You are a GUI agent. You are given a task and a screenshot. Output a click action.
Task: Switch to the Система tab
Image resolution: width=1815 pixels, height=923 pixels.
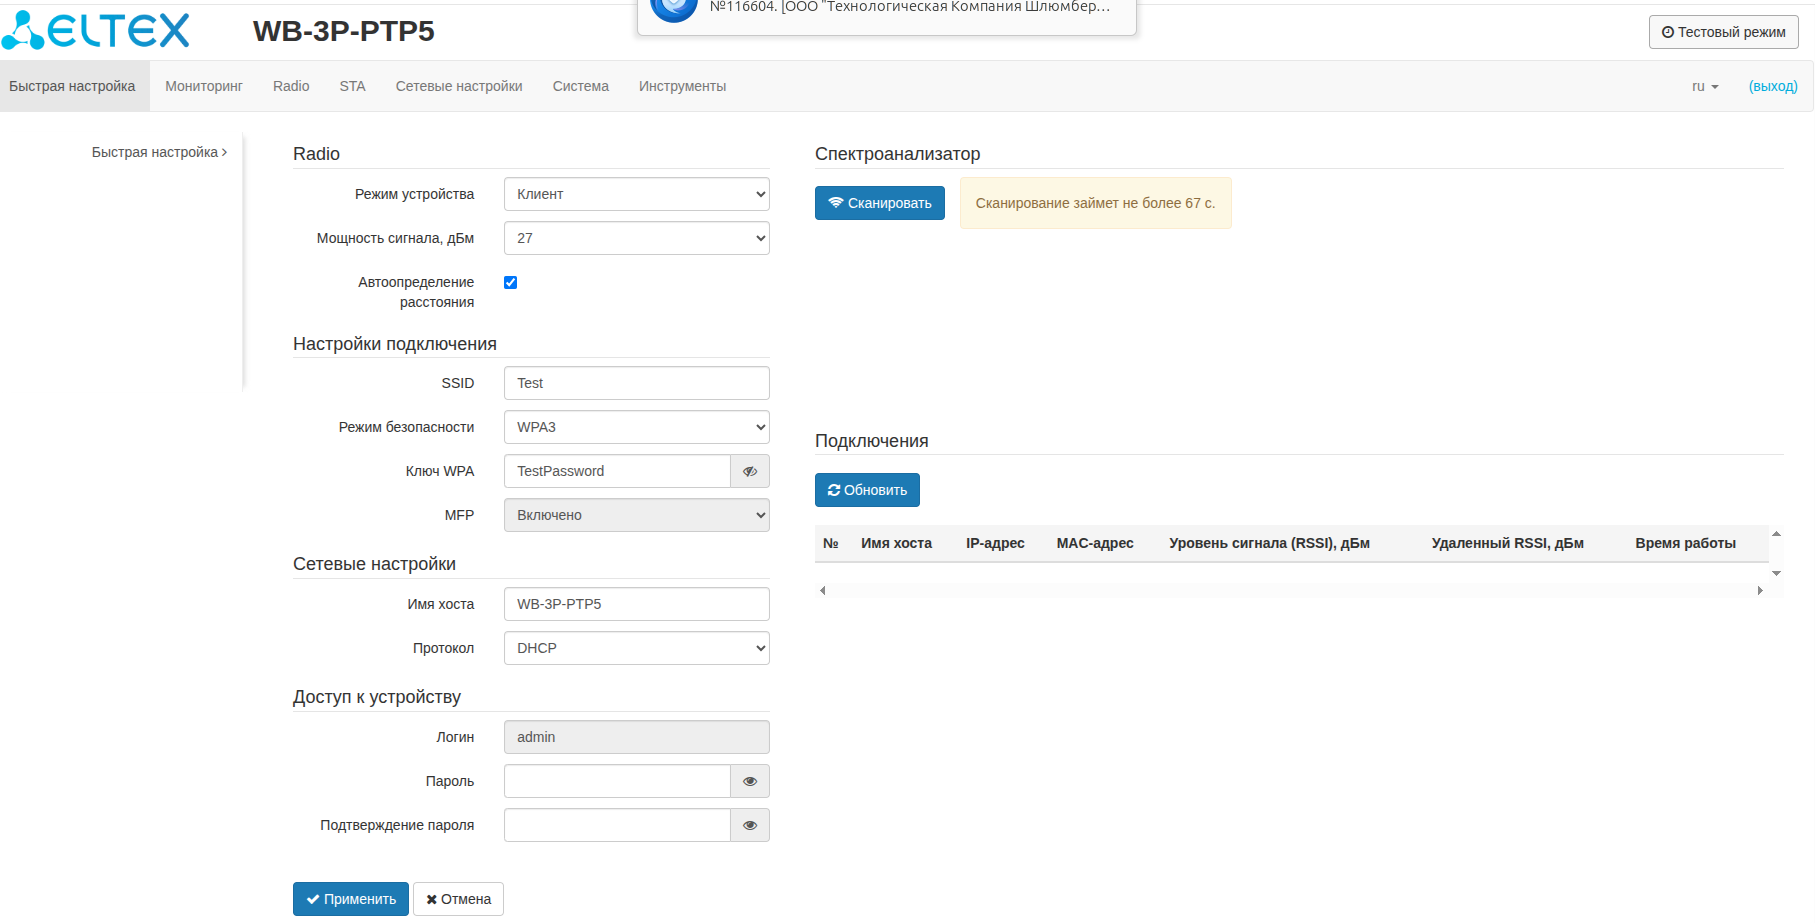point(580,86)
